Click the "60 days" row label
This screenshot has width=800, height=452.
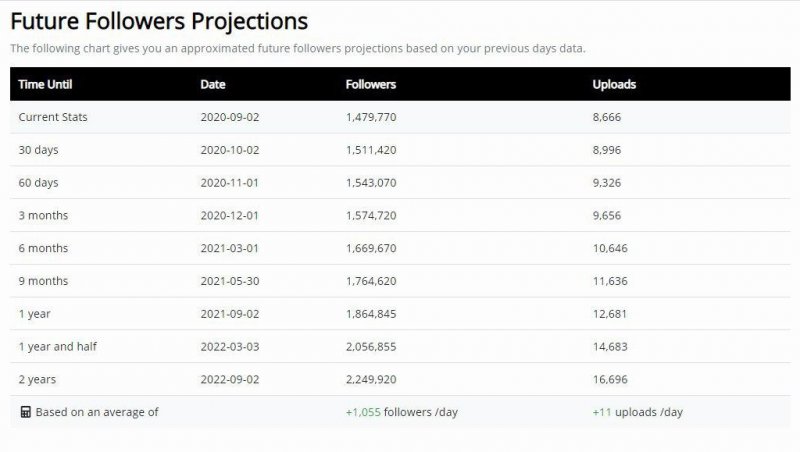coord(39,183)
